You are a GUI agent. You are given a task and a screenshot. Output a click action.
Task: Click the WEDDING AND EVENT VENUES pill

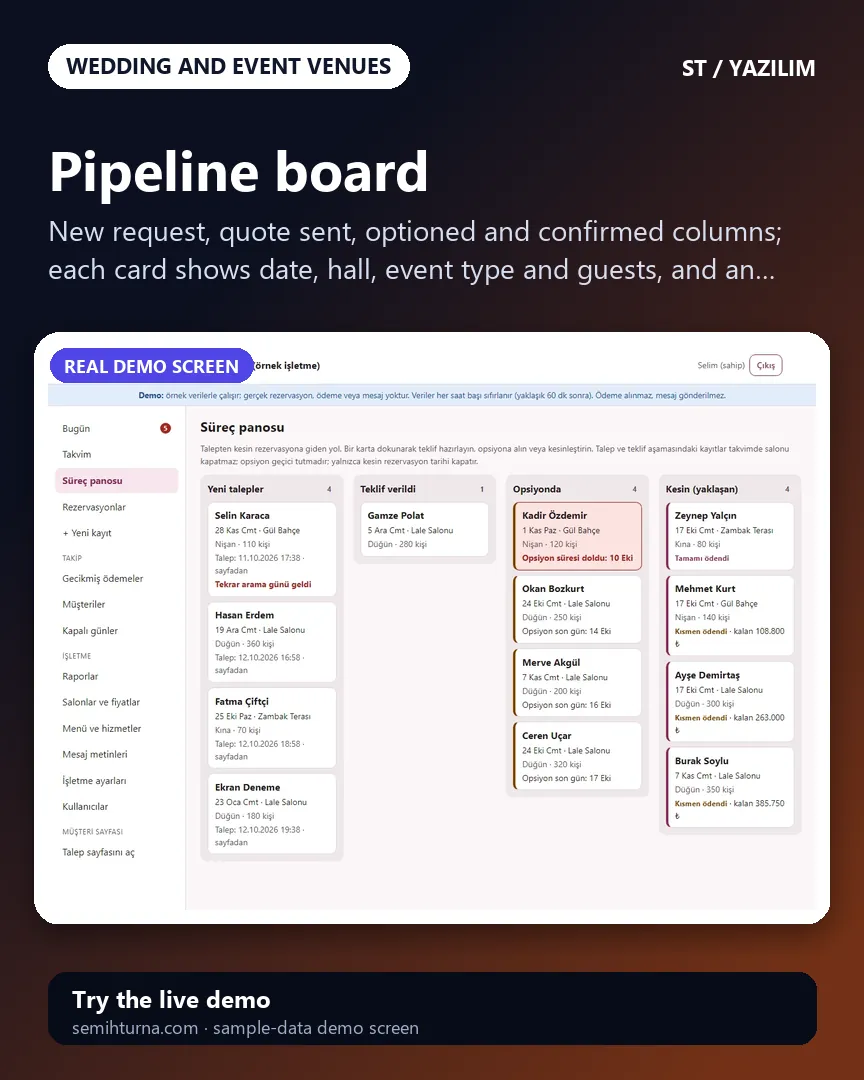coord(229,66)
